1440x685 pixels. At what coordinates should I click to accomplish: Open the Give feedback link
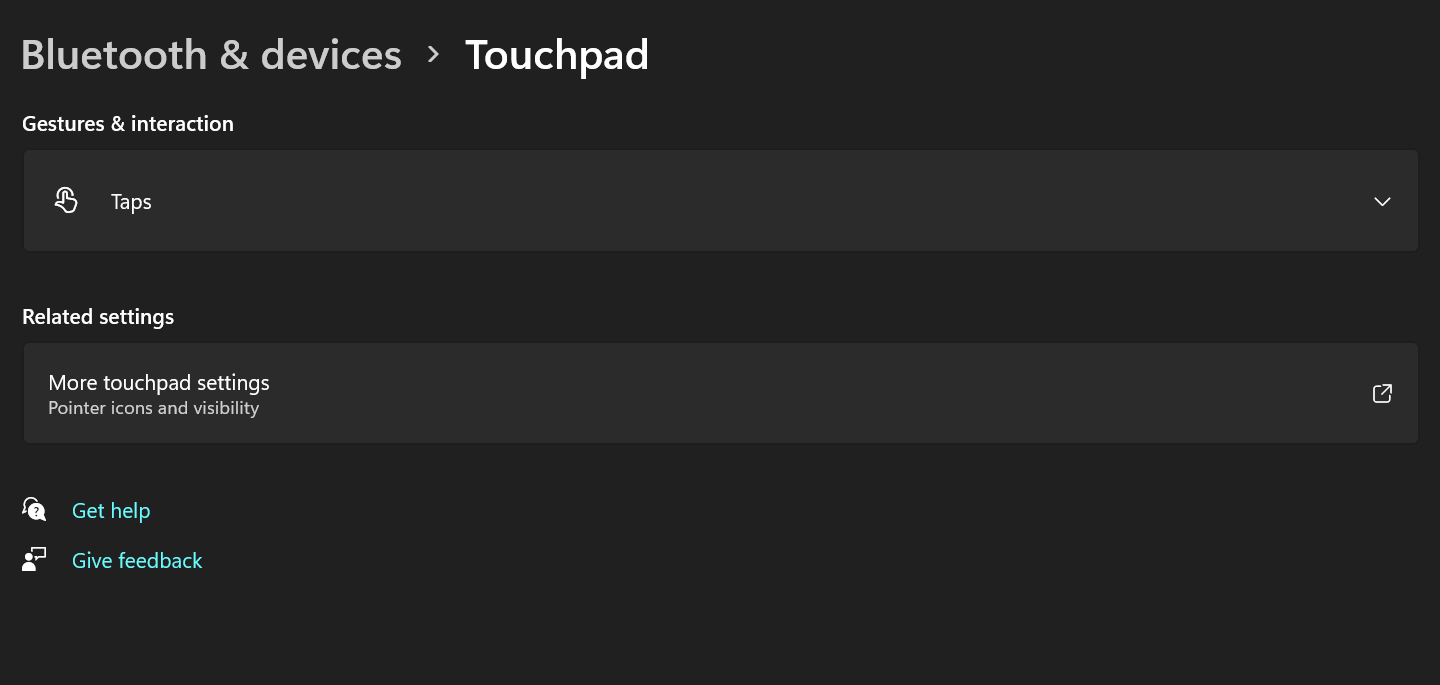[x=137, y=561]
